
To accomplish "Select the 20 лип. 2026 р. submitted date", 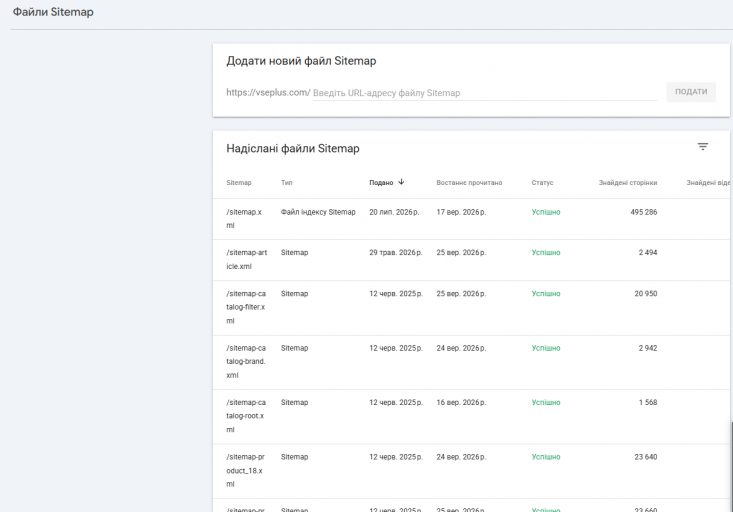I will (x=394, y=212).
